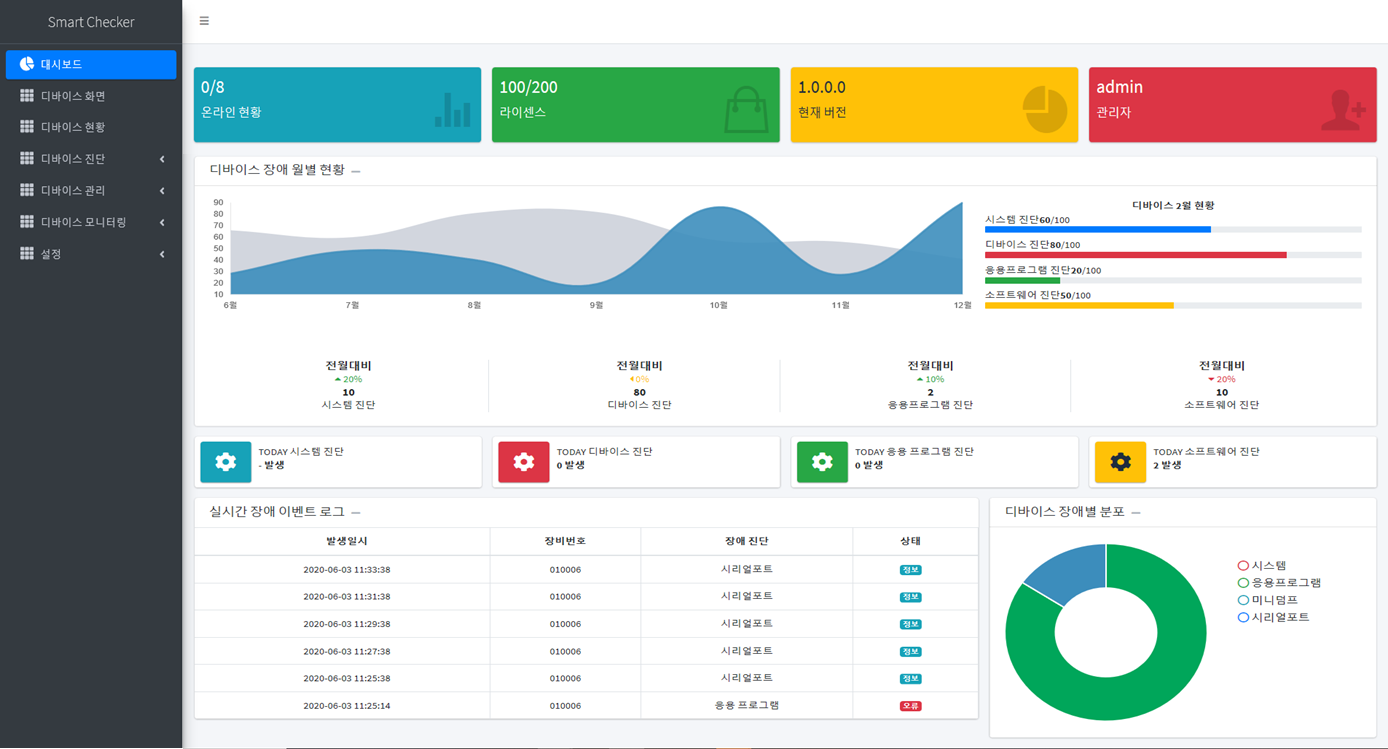Click the grid icon next to 디바이스 모니터링
Viewport: 1388px width, 749px height.
click(x=27, y=222)
